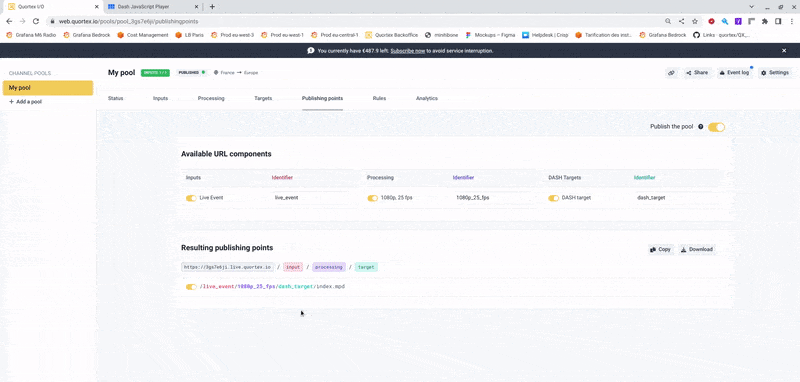Screen dimensions: 800x382
Task: Click the help icon beside Publish the pool
Action: (x=701, y=127)
